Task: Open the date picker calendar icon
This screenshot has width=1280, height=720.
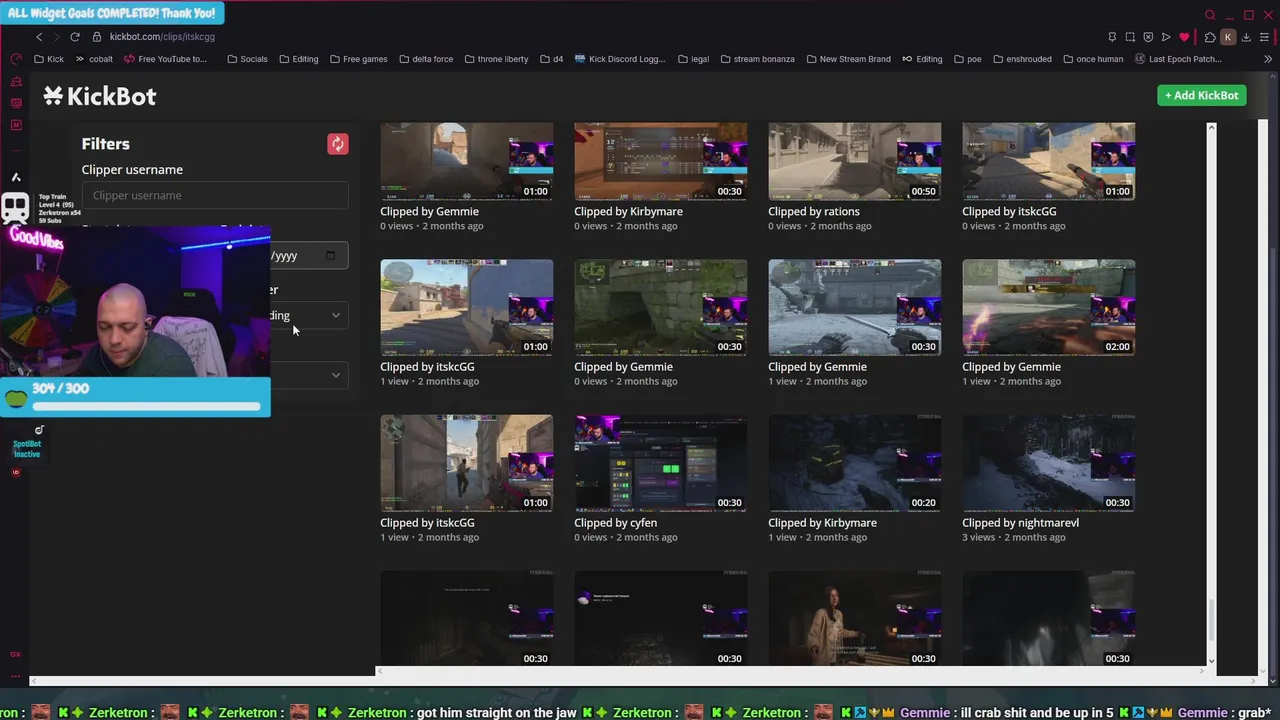Action: 331,255
